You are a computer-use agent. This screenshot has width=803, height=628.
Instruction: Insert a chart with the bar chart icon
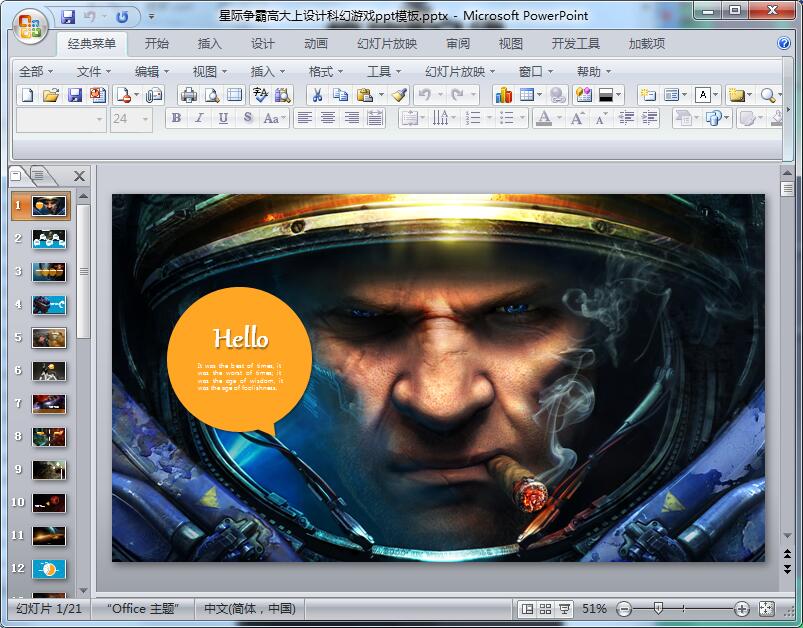pyautogui.click(x=503, y=95)
